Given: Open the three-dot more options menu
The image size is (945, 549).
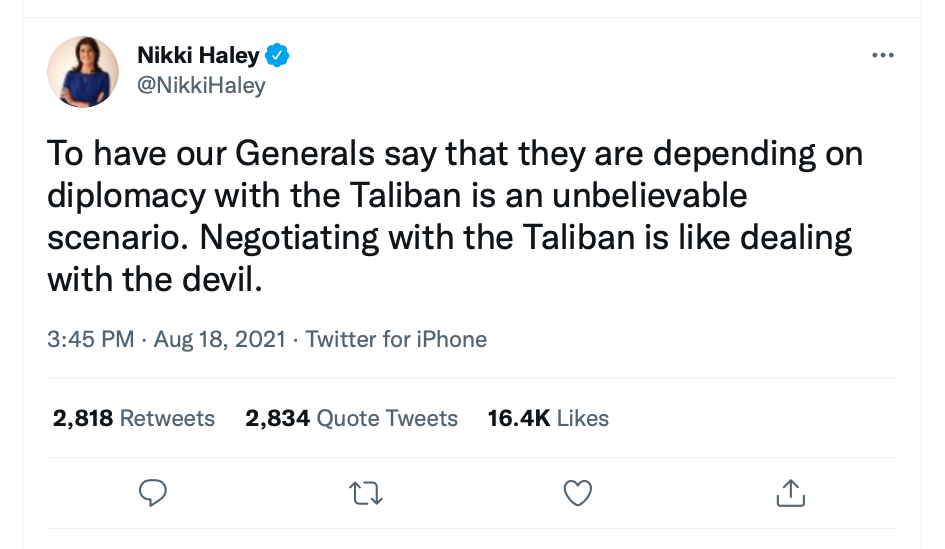Looking at the screenshot, I should coord(882,55).
